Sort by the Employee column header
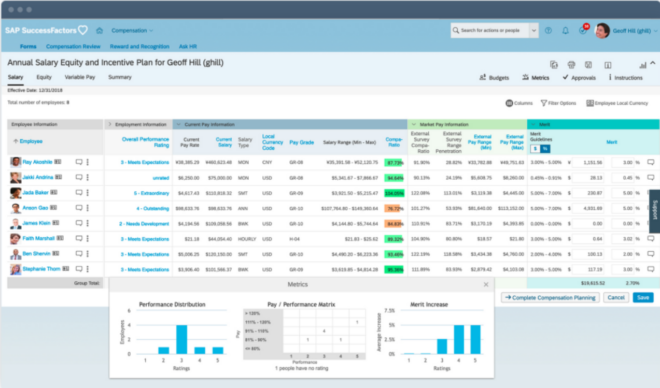Image resolution: width=660 pixels, height=388 pixels. coord(28,141)
